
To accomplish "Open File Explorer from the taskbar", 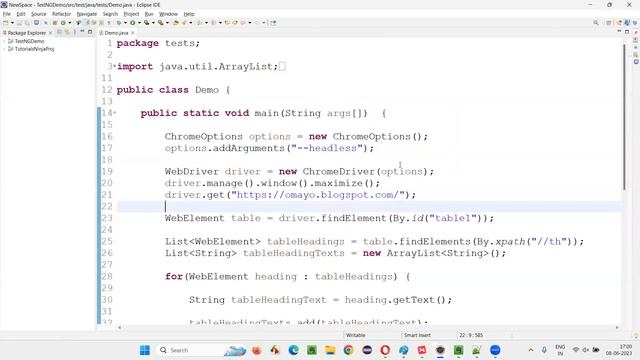I will coord(330,350).
